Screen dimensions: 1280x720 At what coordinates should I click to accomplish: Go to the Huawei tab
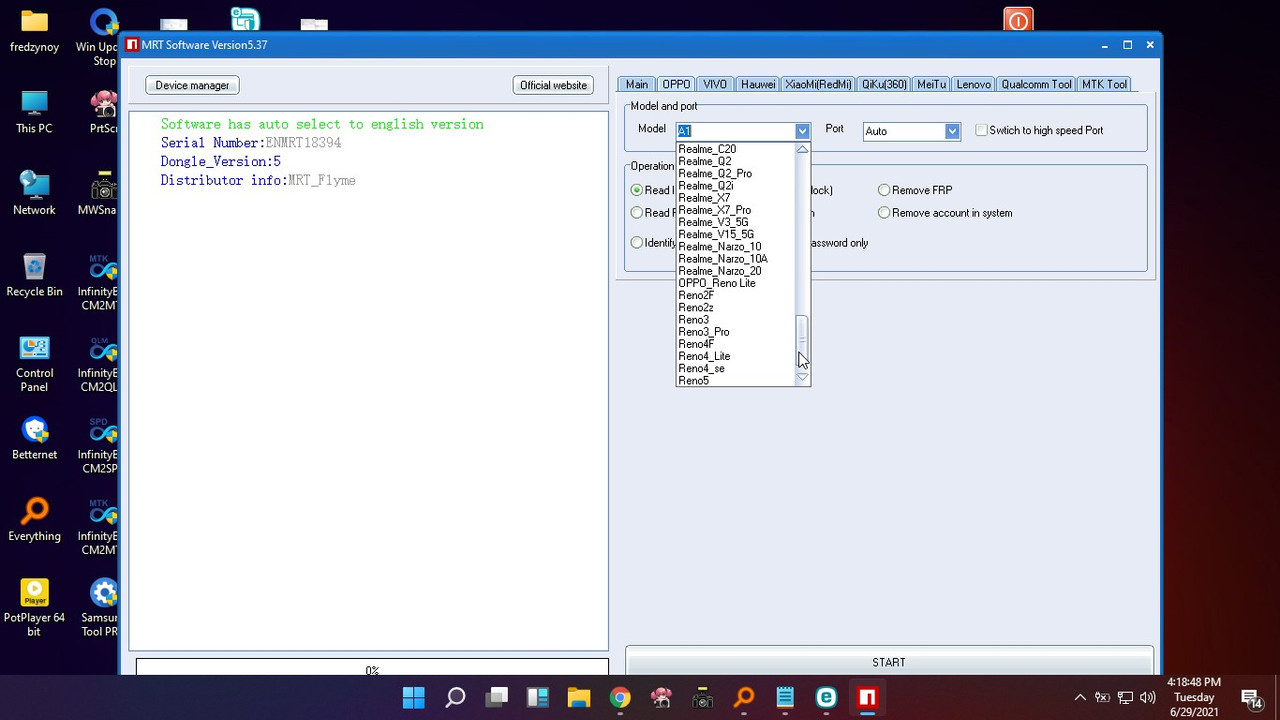[x=758, y=85]
